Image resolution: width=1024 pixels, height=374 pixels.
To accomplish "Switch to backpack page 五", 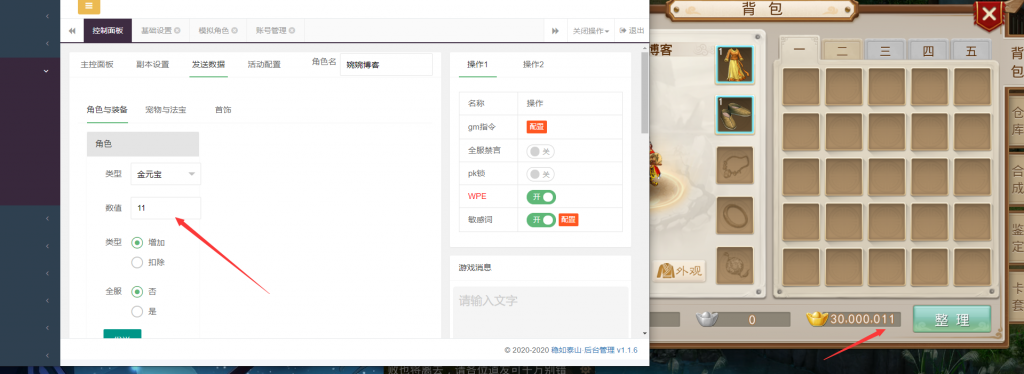I will coord(971,50).
